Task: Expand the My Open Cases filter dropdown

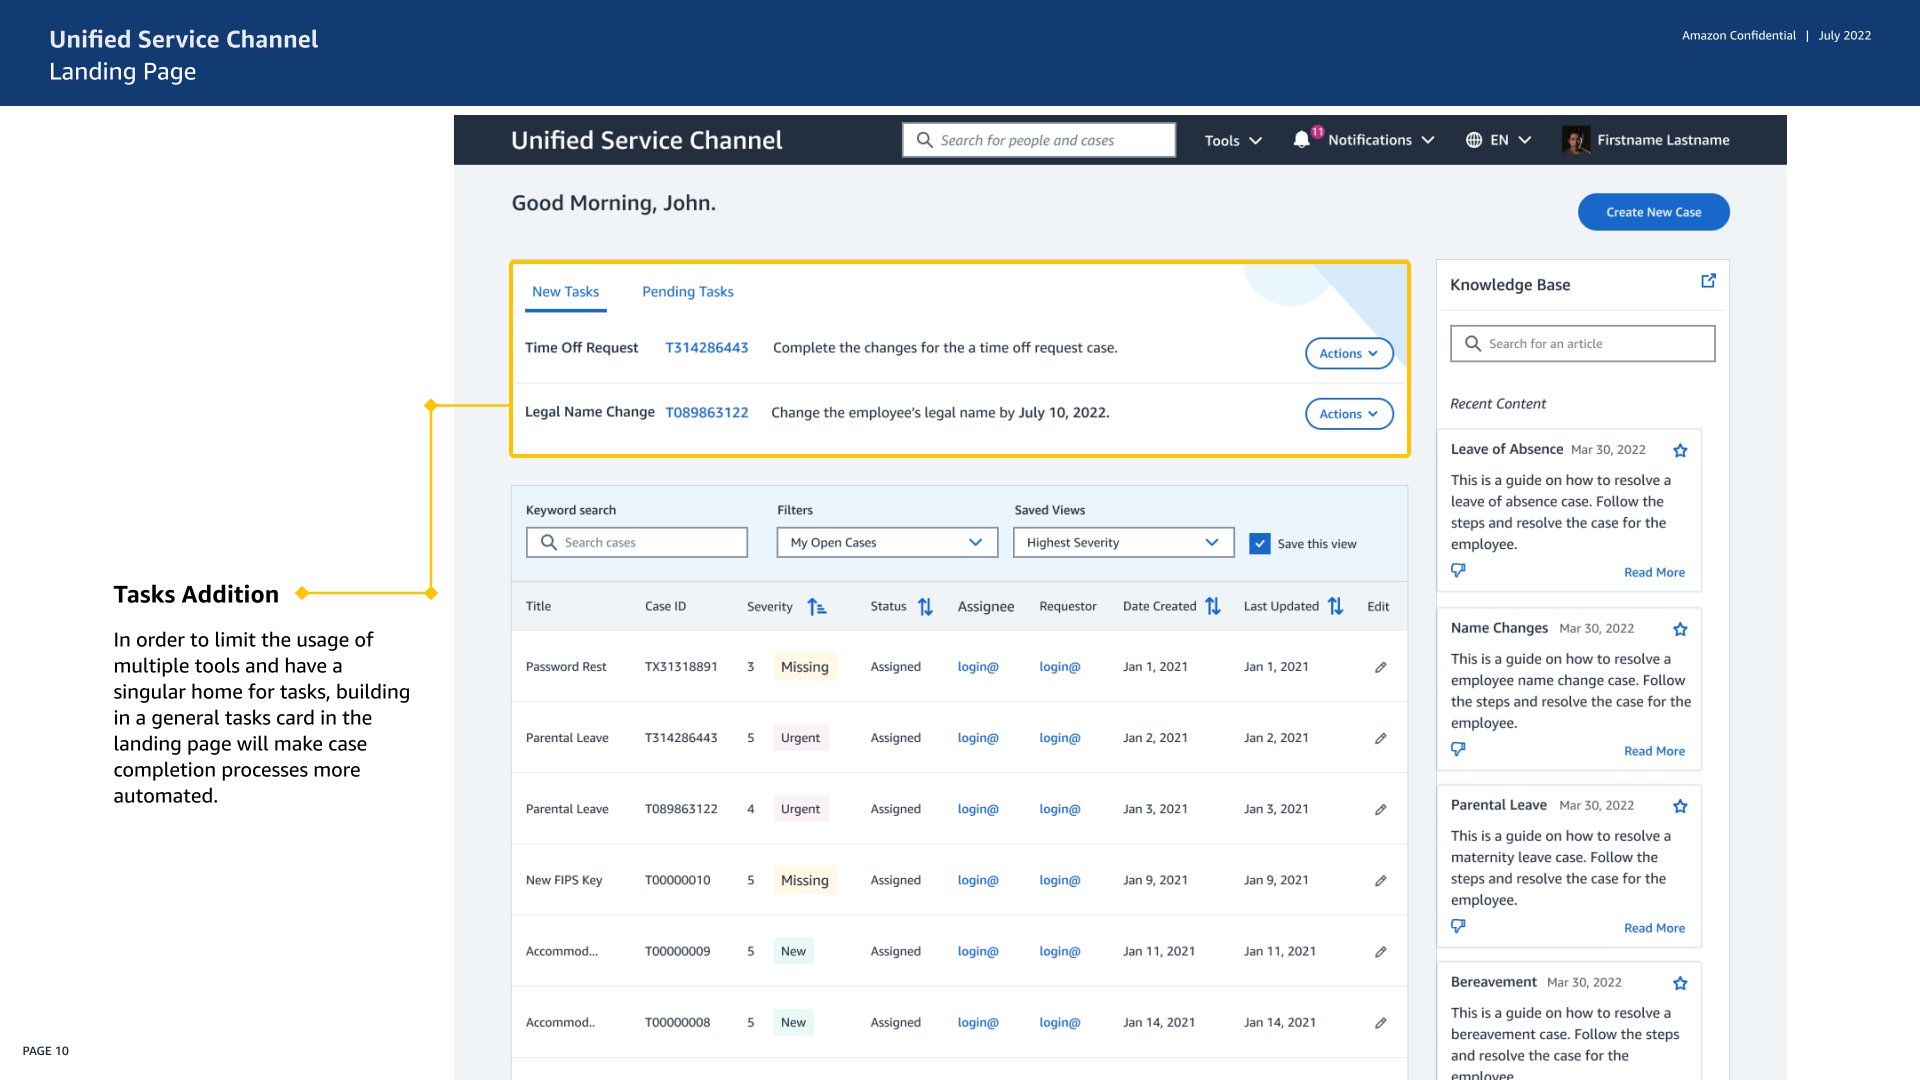Action: pyautogui.click(x=887, y=543)
